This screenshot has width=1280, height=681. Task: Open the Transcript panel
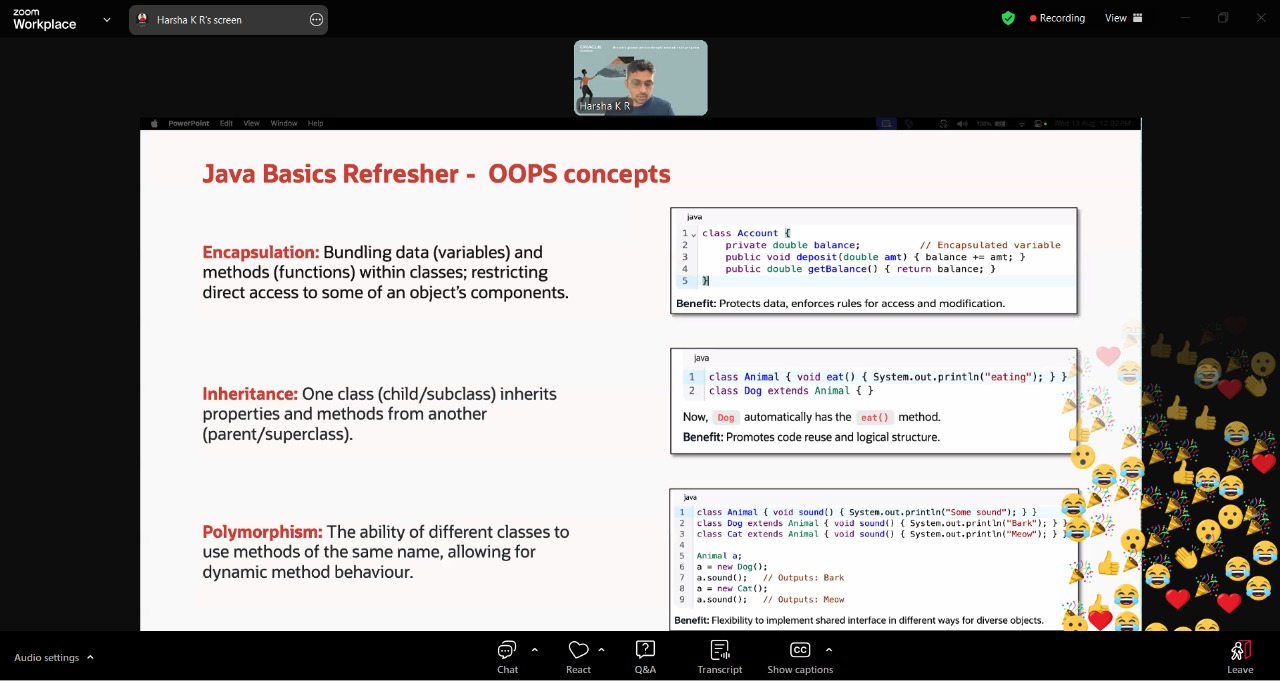pyautogui.click(x=719, y=656)
